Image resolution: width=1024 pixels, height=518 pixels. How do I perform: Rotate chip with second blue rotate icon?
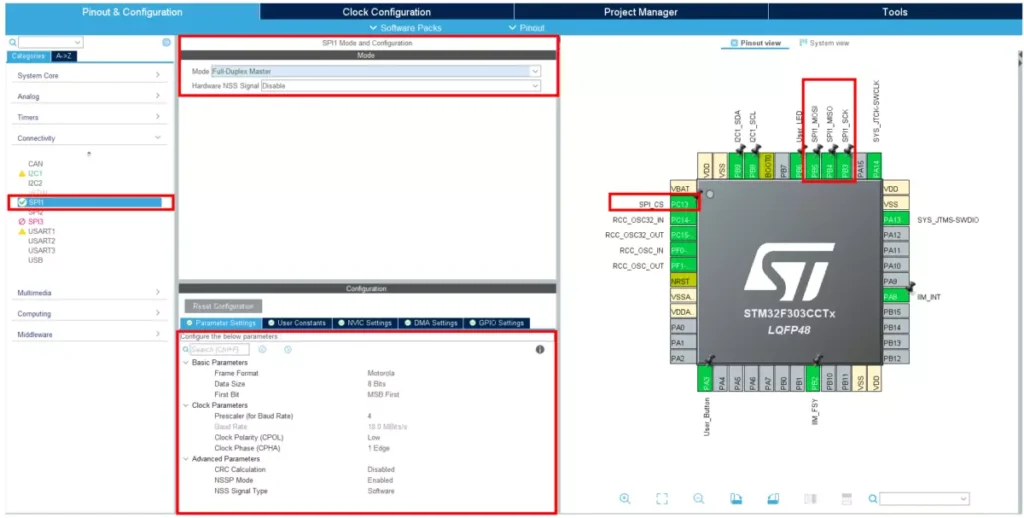pyautogui.click(x=772, y=498)
